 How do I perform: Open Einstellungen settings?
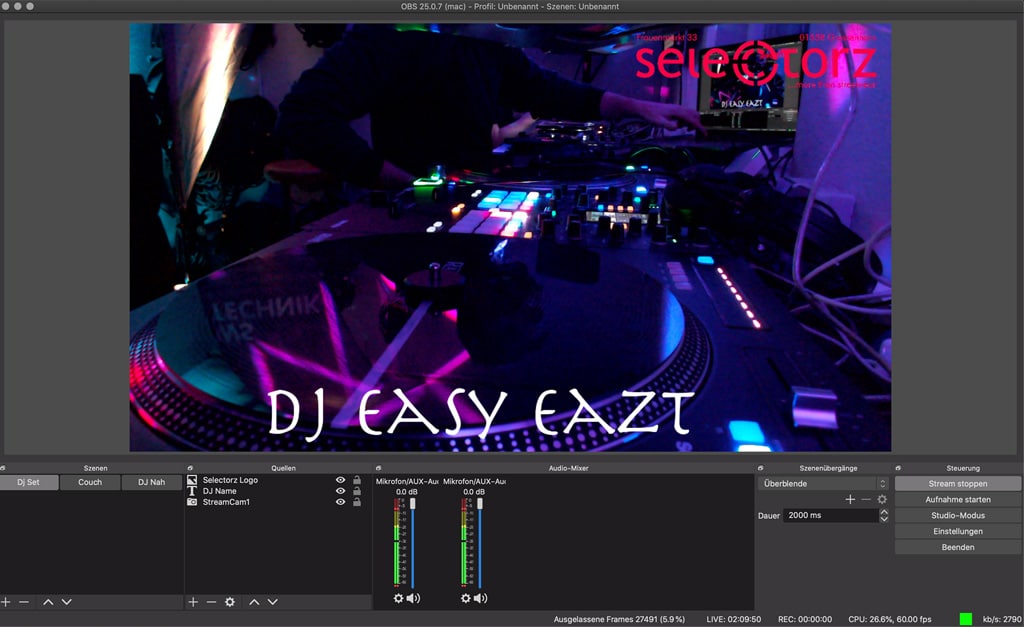tap(957, 531)
